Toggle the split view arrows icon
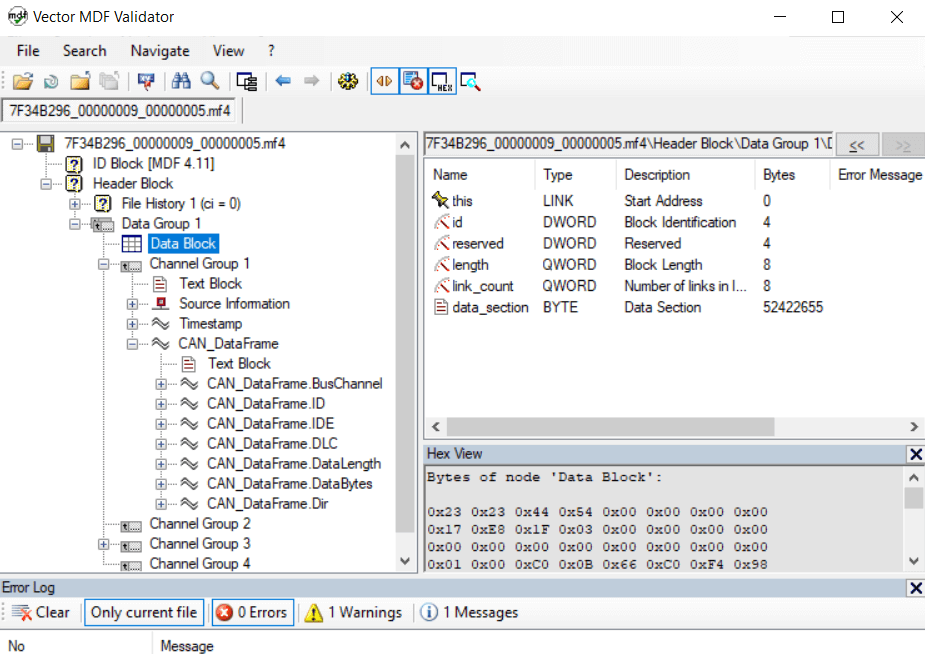This screenshot has width=925, height=654. 385,81
